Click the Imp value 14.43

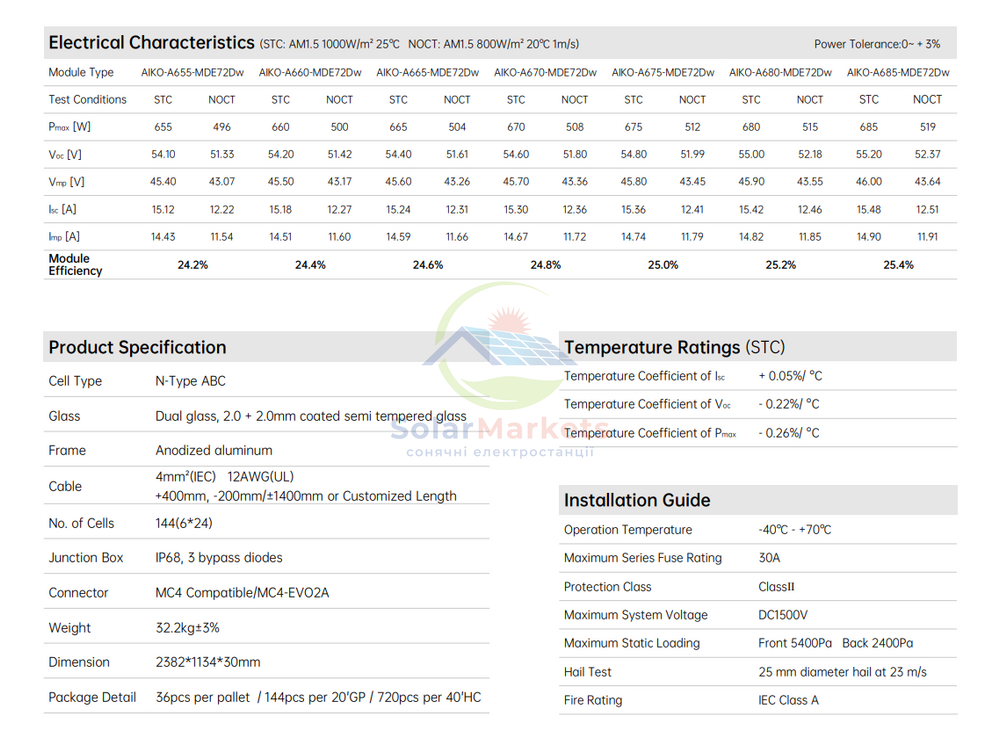[x=163, y=237]
